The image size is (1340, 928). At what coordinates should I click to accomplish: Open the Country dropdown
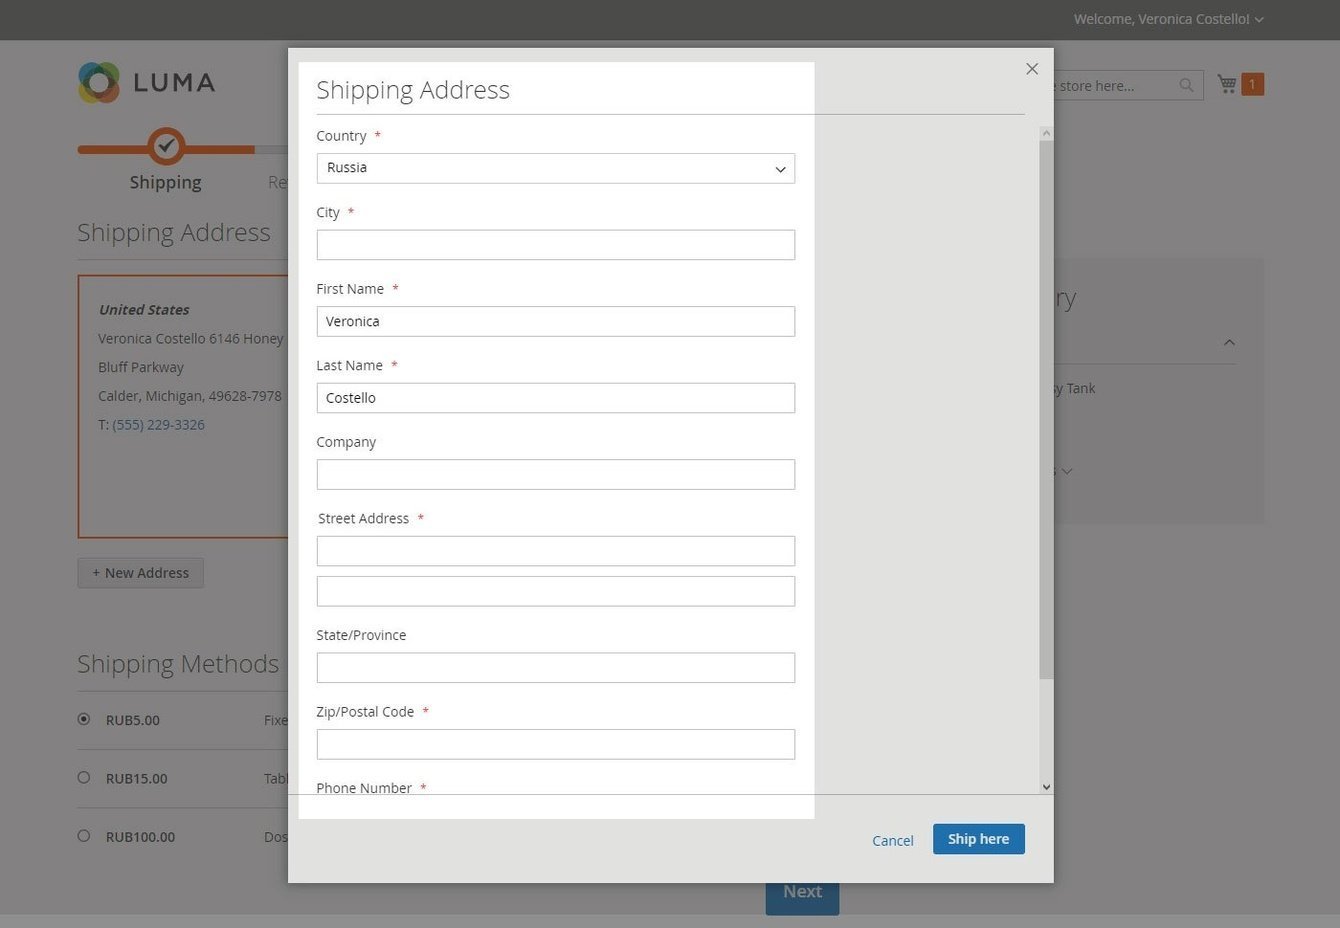pyautogui.click(x=555, y=168)
